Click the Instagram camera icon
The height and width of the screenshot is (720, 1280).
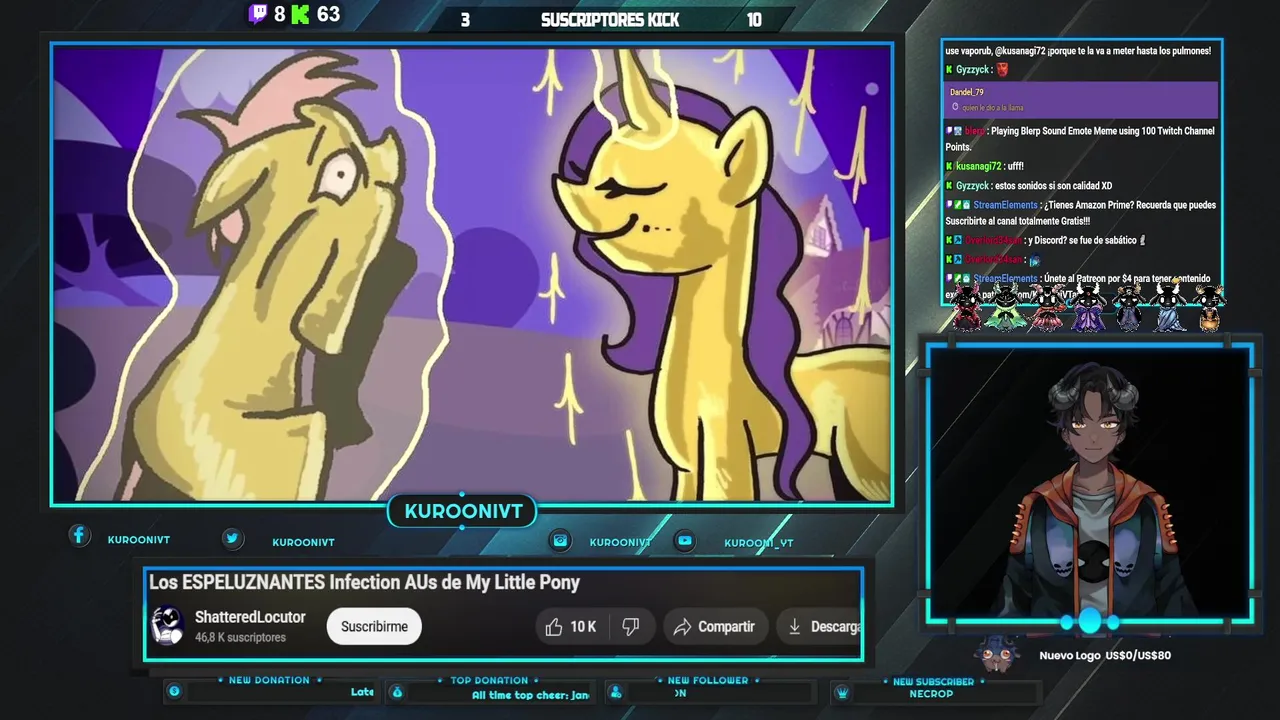pos(560,540)
